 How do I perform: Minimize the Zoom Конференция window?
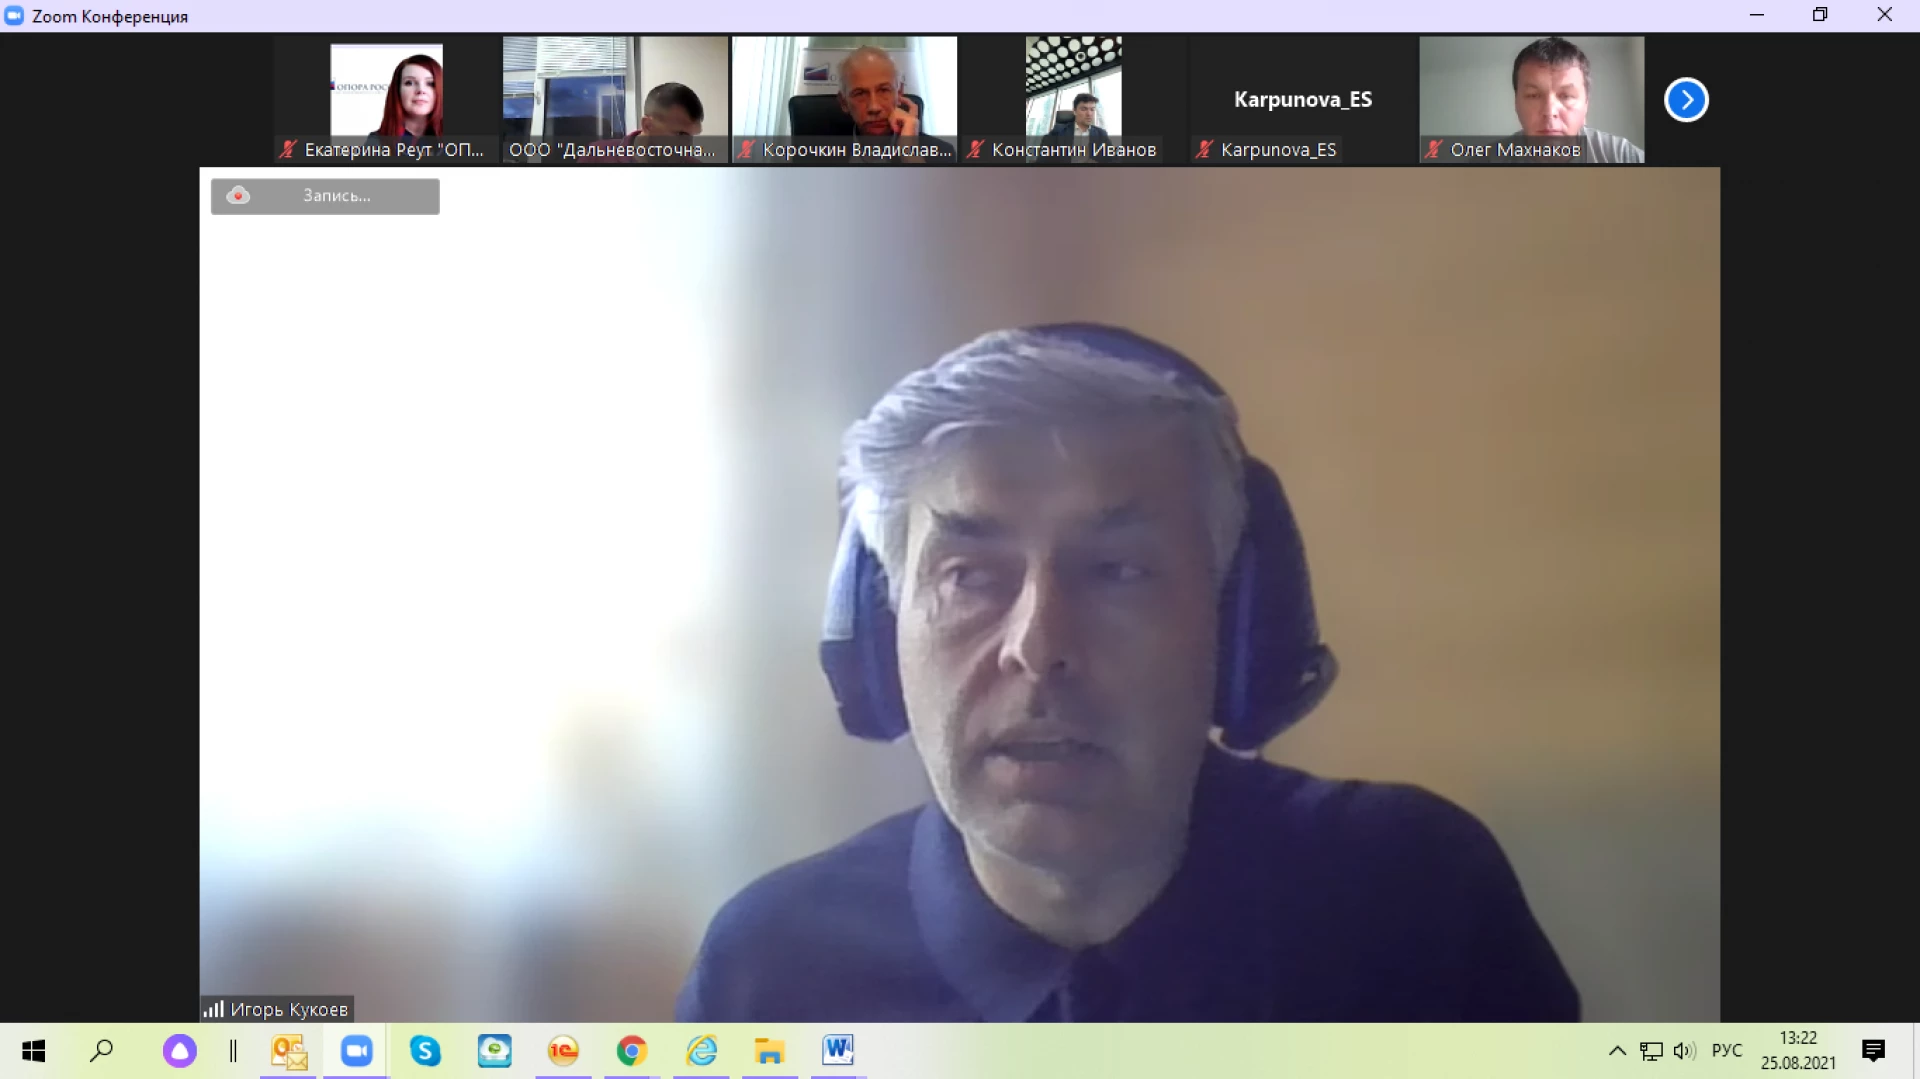coord(1757,15)
